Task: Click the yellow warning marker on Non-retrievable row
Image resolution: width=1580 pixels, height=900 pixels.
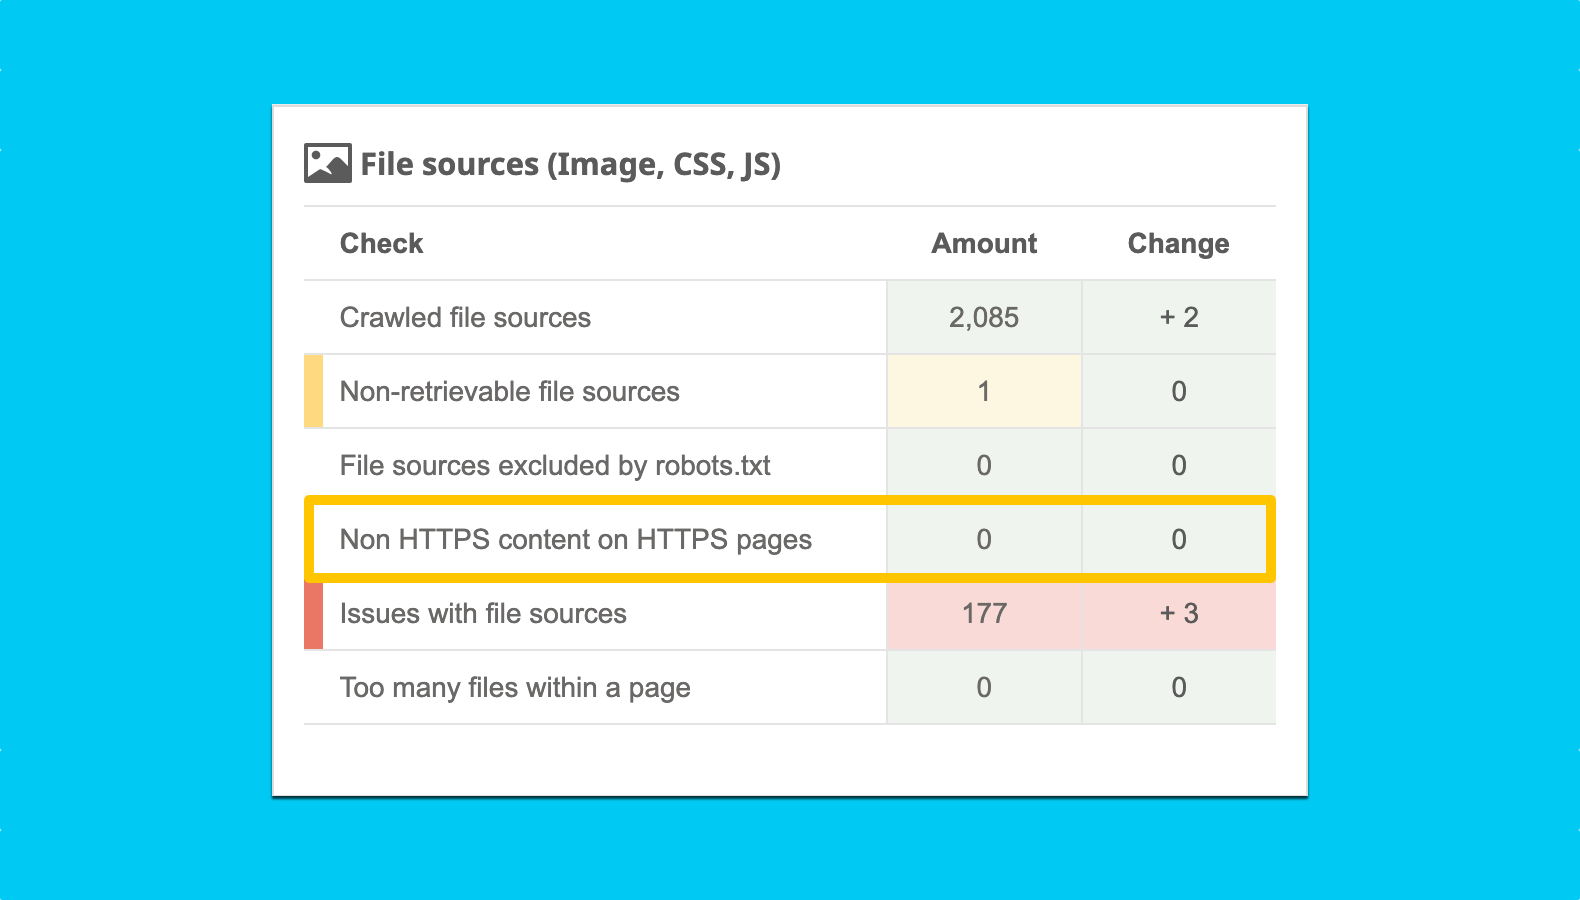Action: coord(313,391)
